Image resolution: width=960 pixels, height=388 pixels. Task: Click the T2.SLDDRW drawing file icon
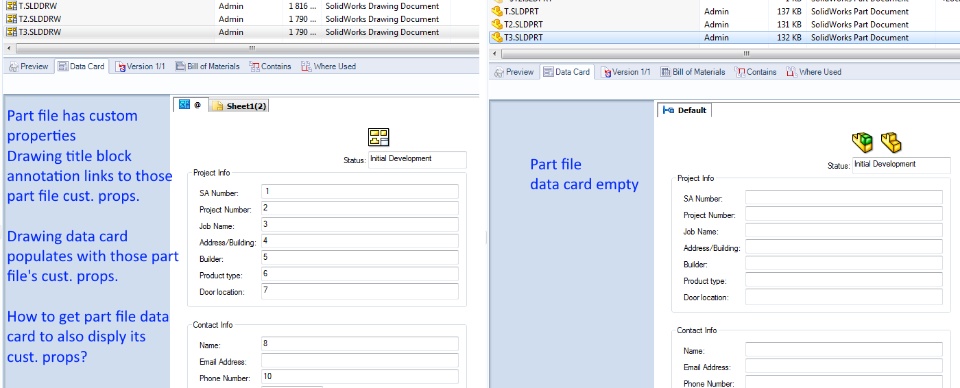(11, 19)
